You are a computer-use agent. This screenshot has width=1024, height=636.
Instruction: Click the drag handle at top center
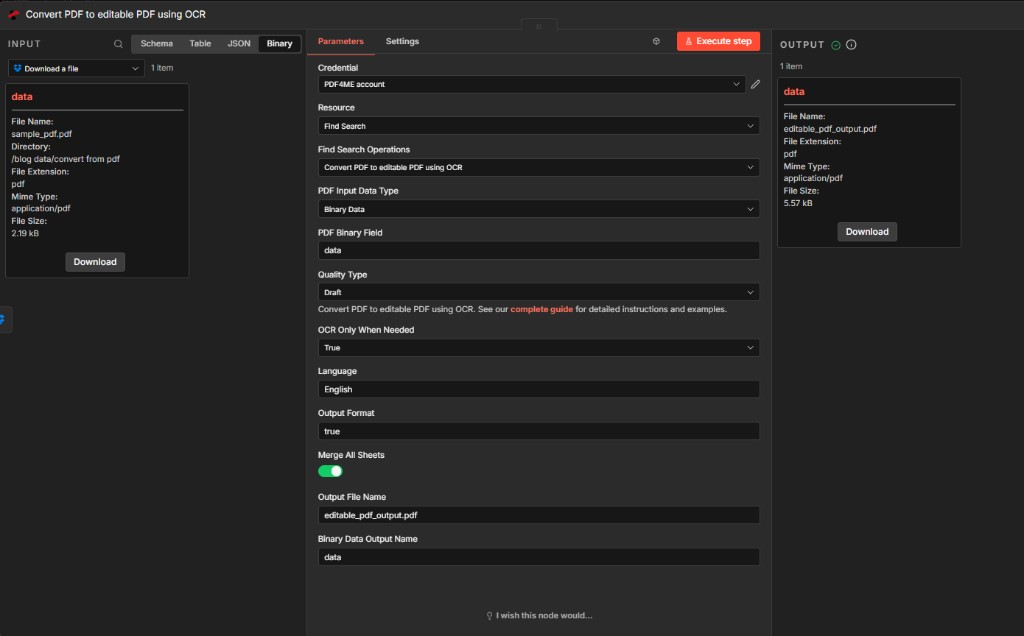coord(538,26)
